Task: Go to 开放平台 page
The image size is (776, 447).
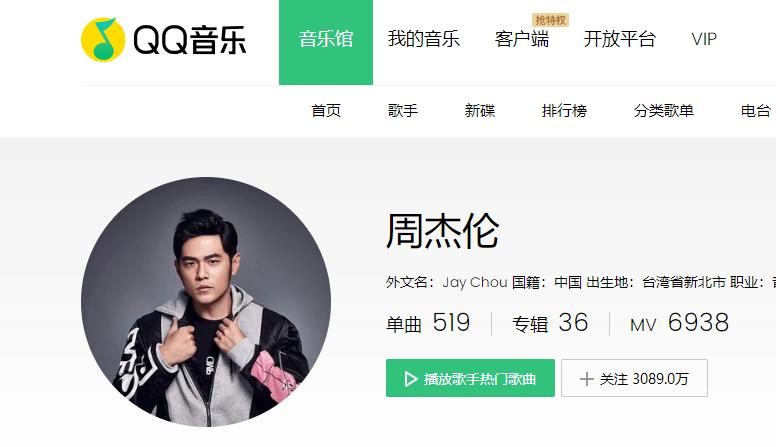Action: (620, 39)
